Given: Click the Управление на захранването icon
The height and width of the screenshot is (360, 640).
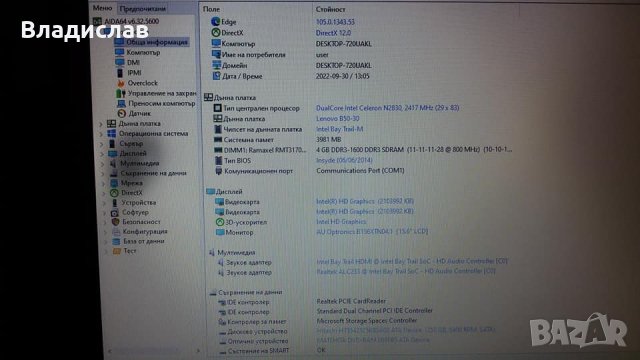Looking at the screenshot, I should (121, 93).
